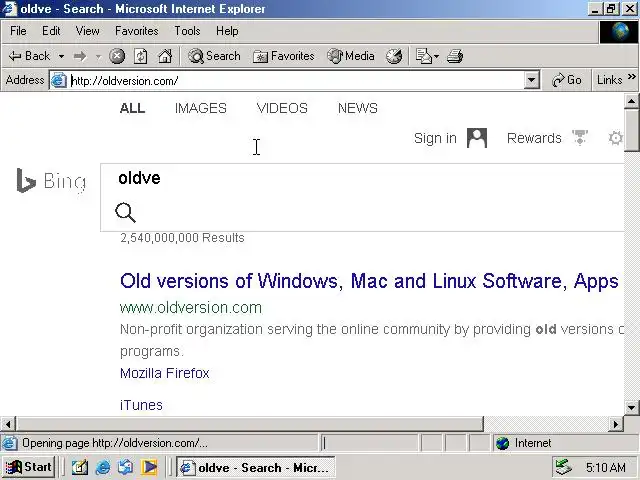The width and height of the screenshot is (640, 480).
Task: Open Old versions of Windows result title
Action: pyautogui.click(x=369, y=281)
